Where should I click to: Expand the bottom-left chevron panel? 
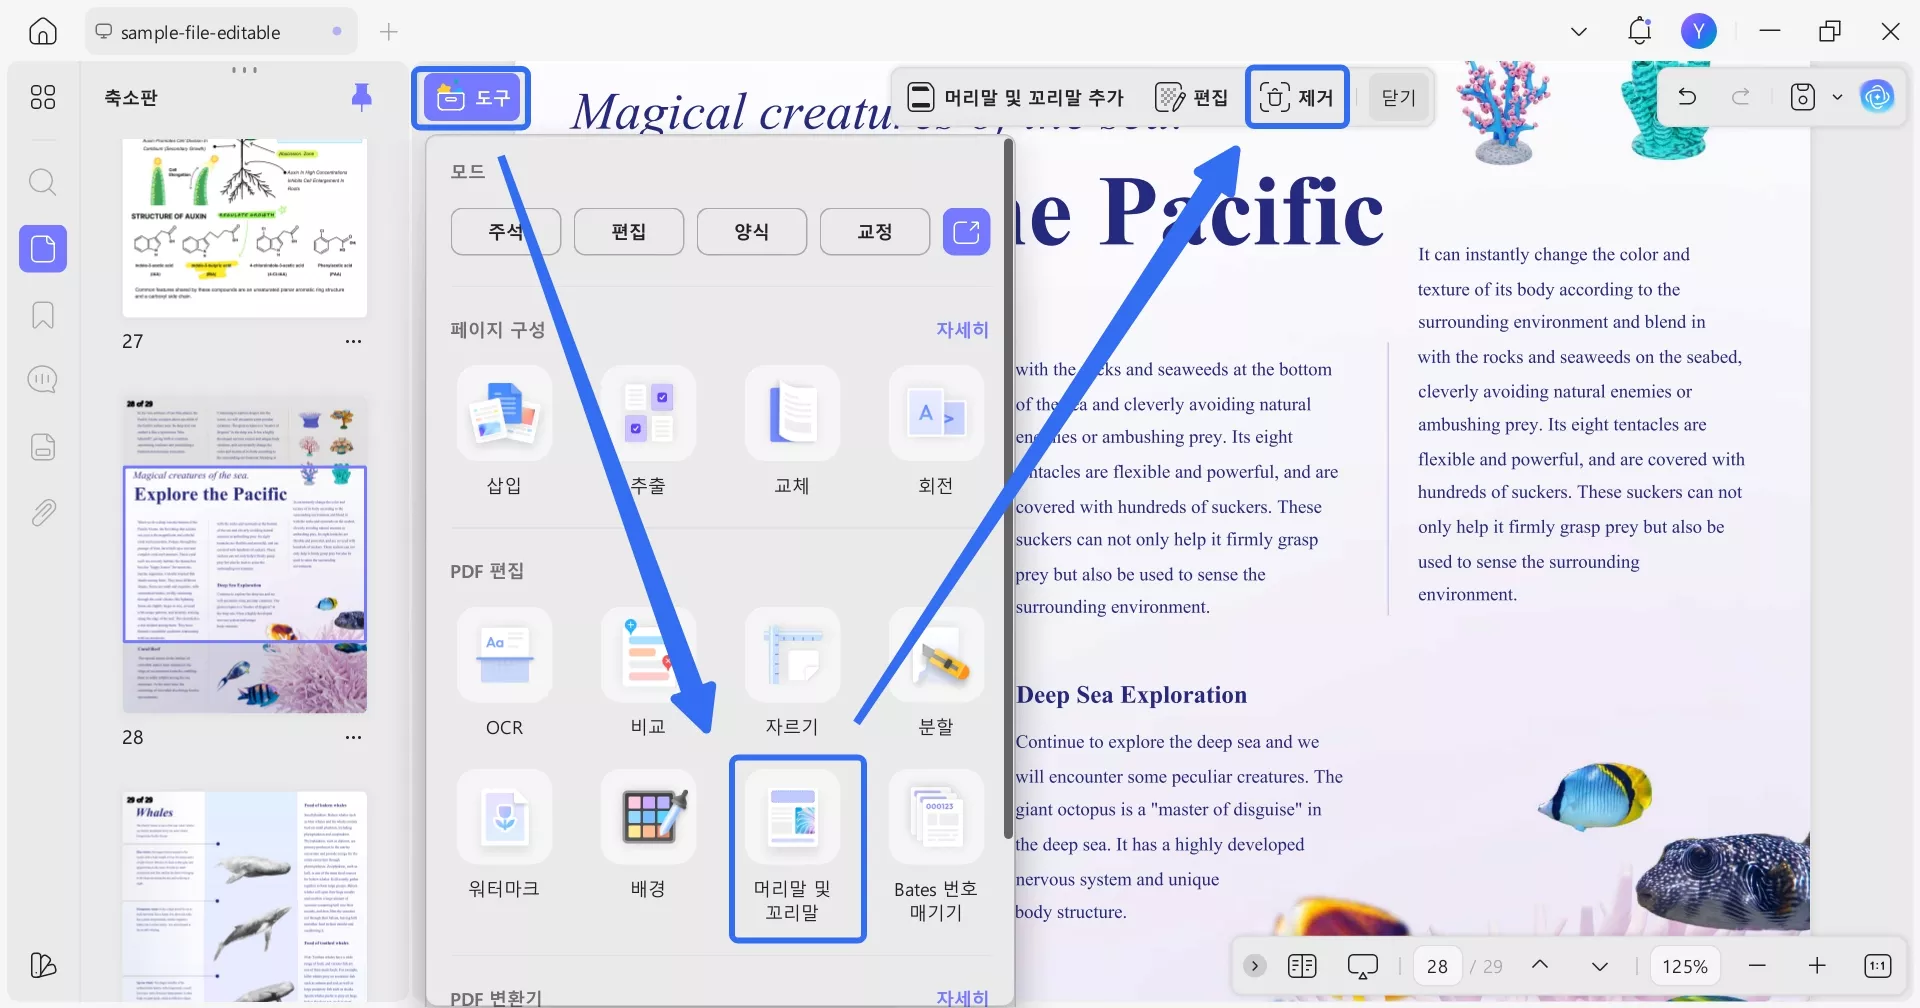point(1254,965)
